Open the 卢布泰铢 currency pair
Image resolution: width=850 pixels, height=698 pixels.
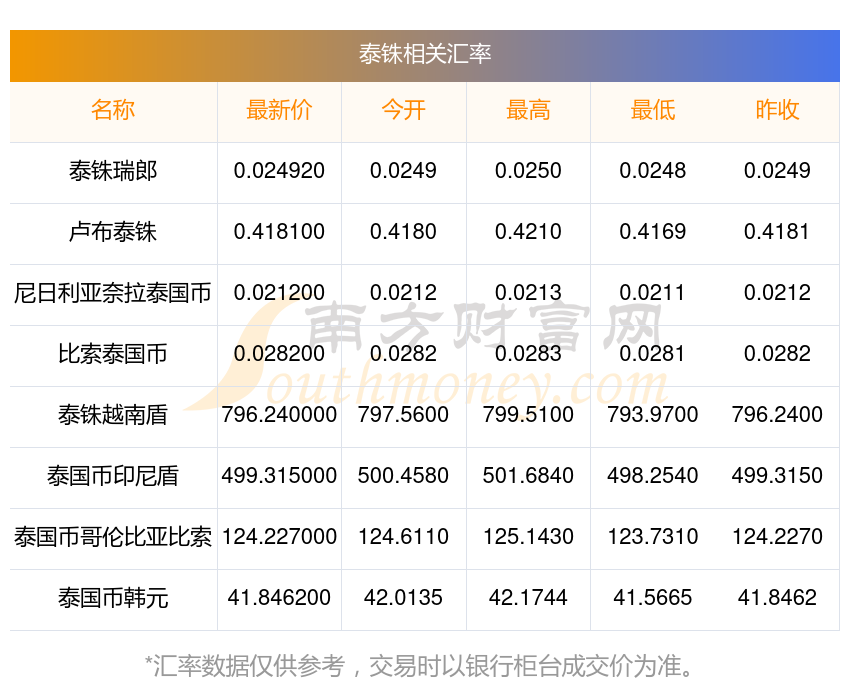pyautogui.click(x=113, y=232)
